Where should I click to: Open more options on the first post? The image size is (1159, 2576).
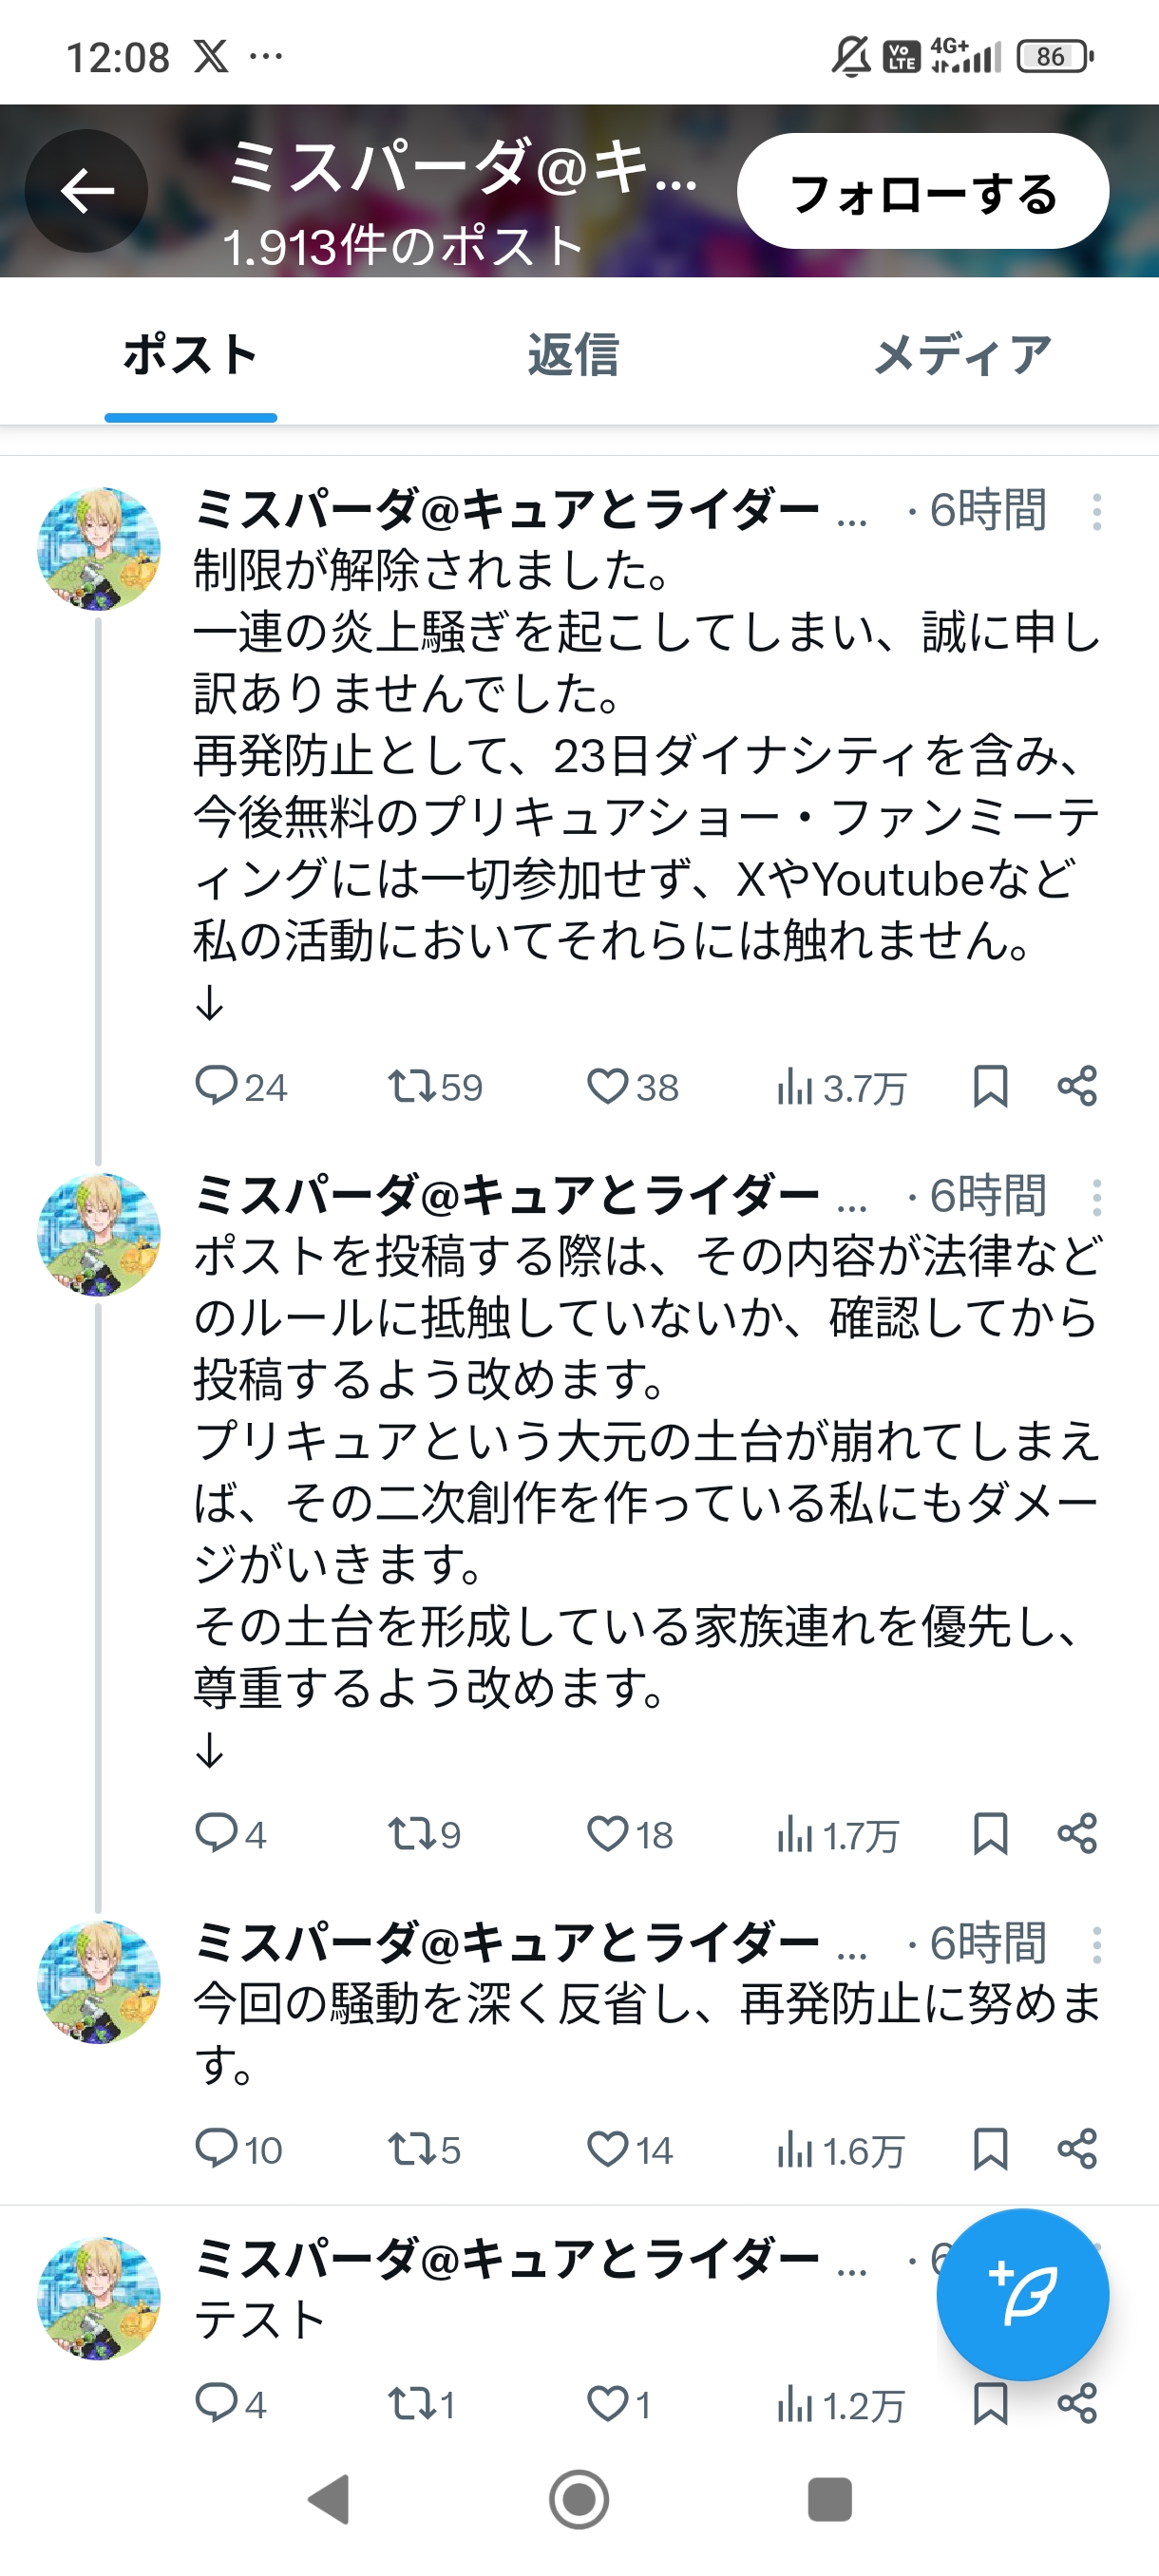point(1097,512)
